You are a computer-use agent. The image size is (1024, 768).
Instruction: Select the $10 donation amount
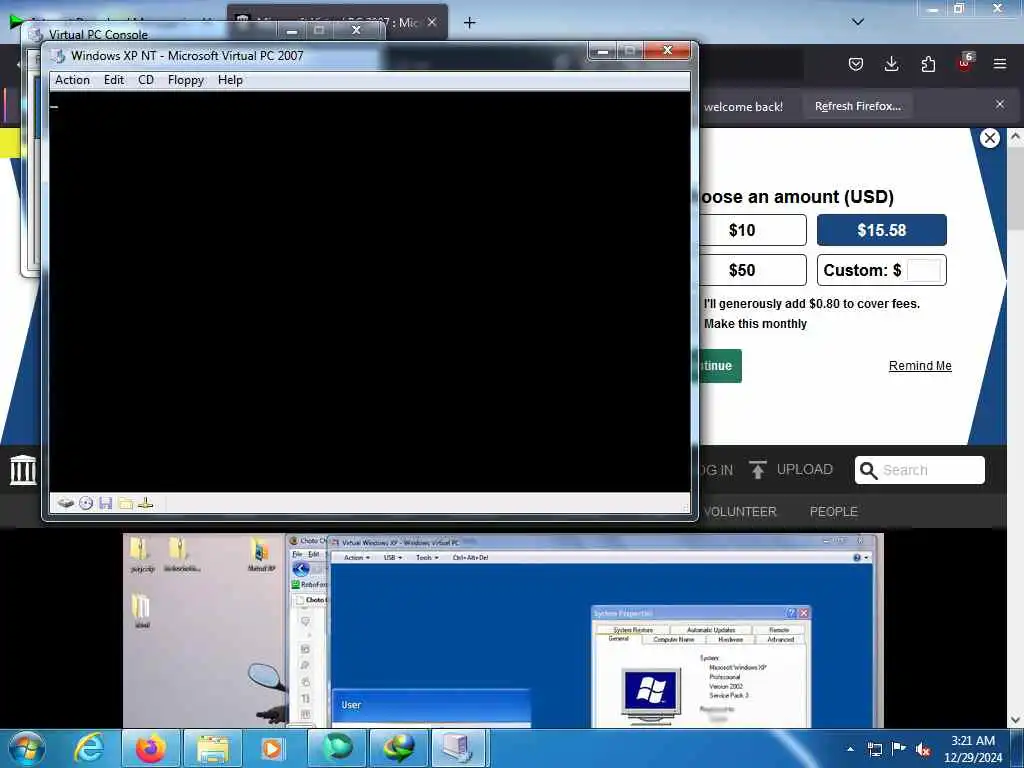pyautogui.click(x=751, y=230)
